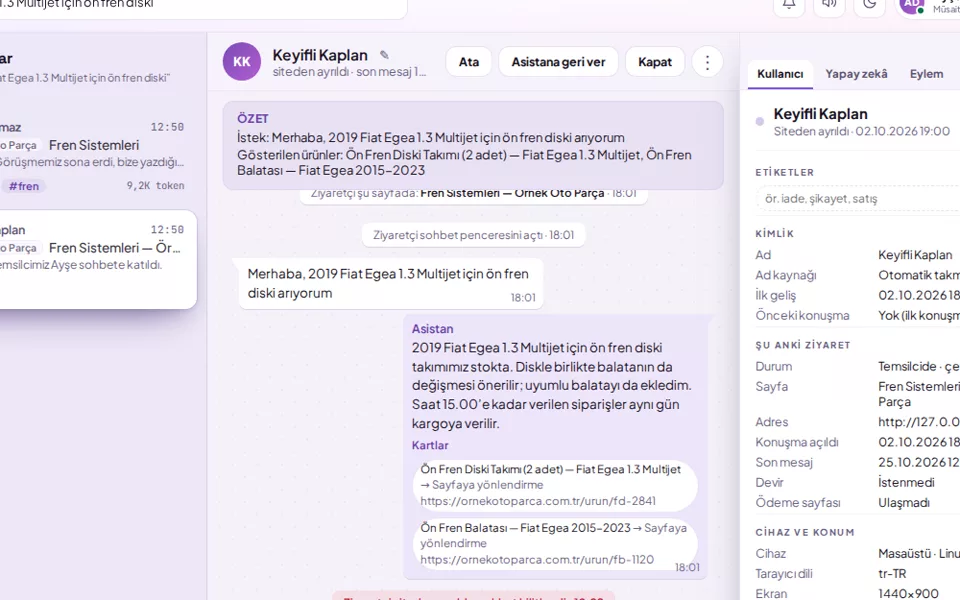Image resolution: width=960 pixels, height=600 pixels.
Task: Click the search field with fren diski query
Action: pyautogui.click(x=202, y=5)
